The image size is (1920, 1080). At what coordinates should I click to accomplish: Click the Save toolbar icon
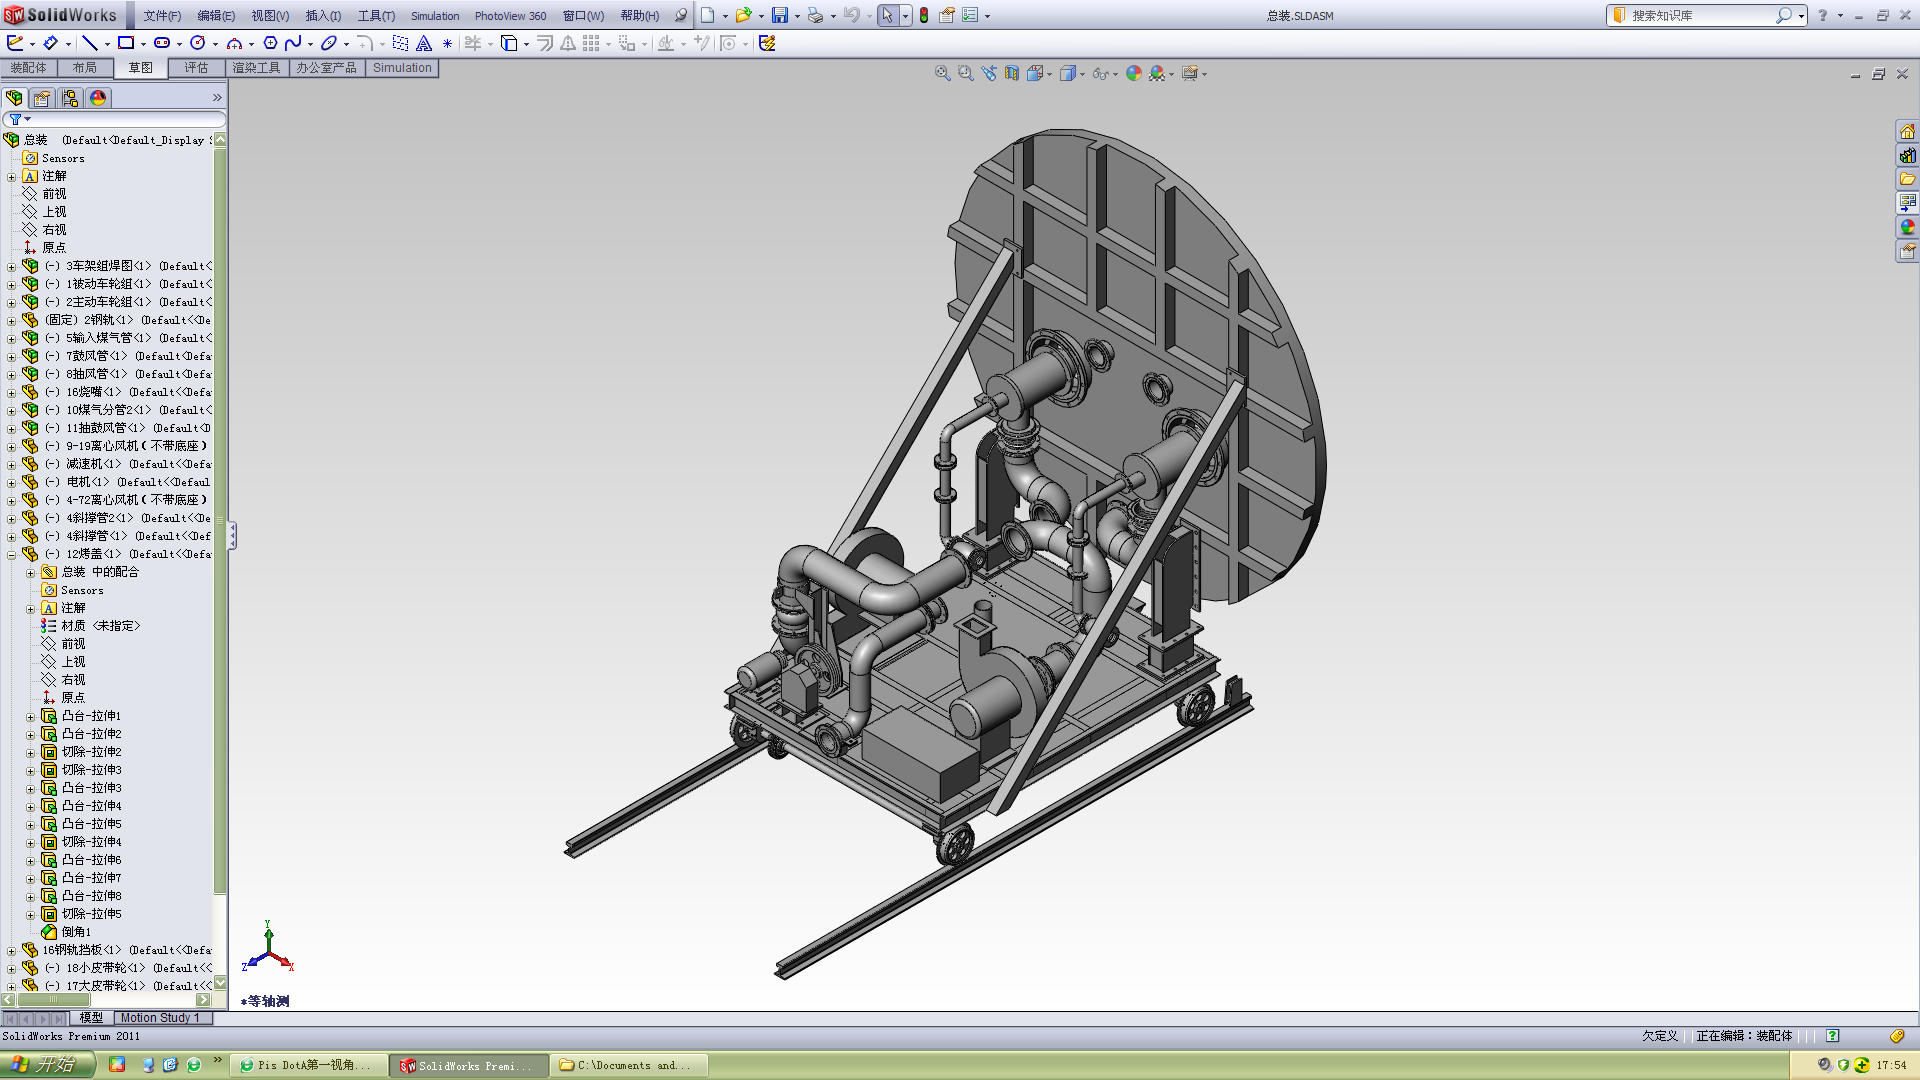(780, 15)
